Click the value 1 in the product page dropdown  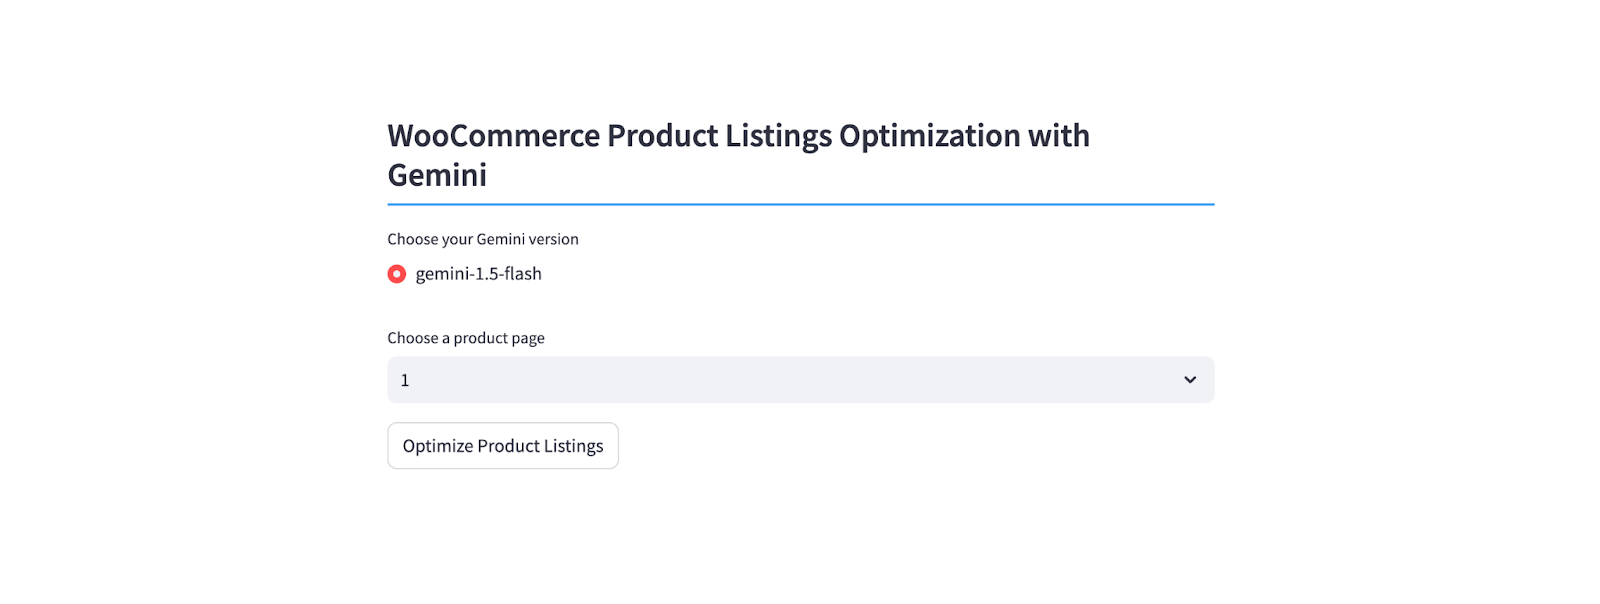[405, 380]
